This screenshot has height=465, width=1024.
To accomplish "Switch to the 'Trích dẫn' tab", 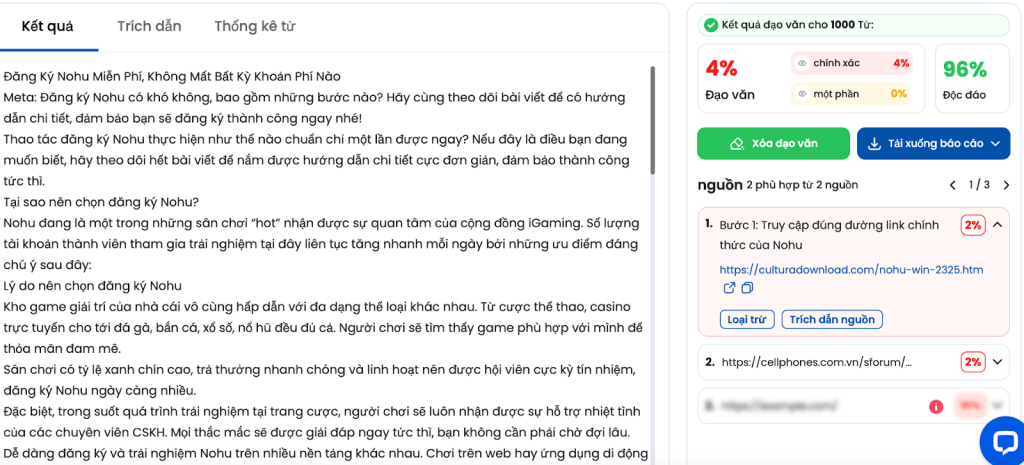I will coord(149,27).
